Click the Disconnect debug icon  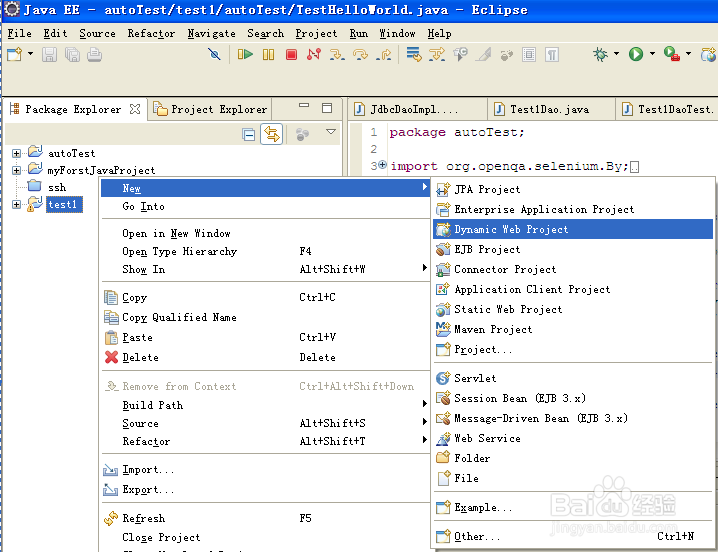(x=314, y=55)
